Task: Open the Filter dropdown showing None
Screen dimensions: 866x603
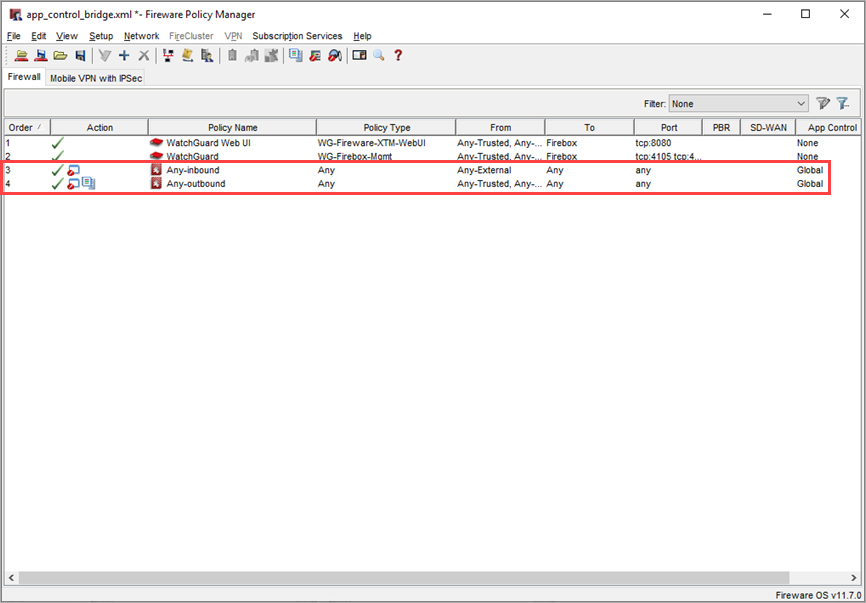Action: point(739,104)
